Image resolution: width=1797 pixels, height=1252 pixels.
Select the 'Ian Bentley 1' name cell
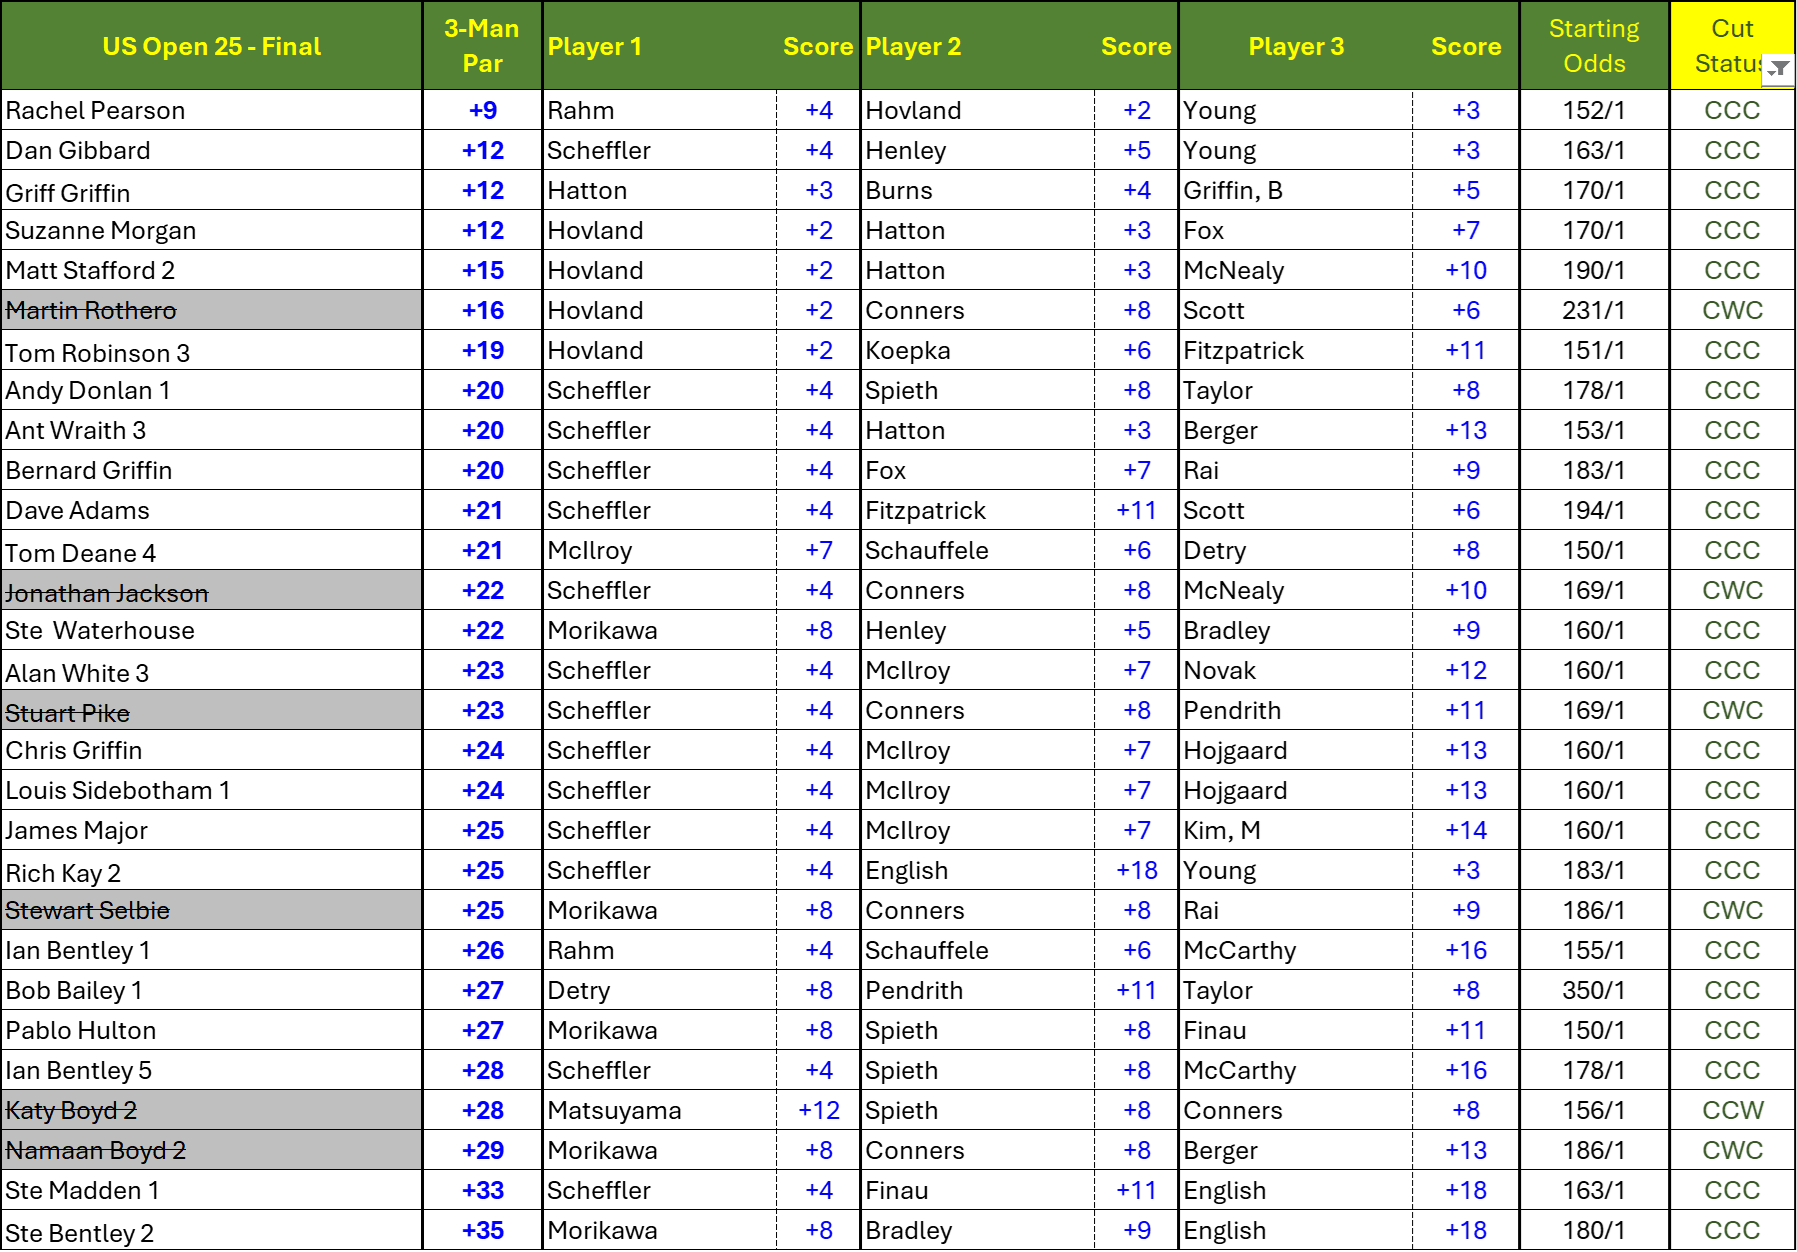tap(212, 950)
